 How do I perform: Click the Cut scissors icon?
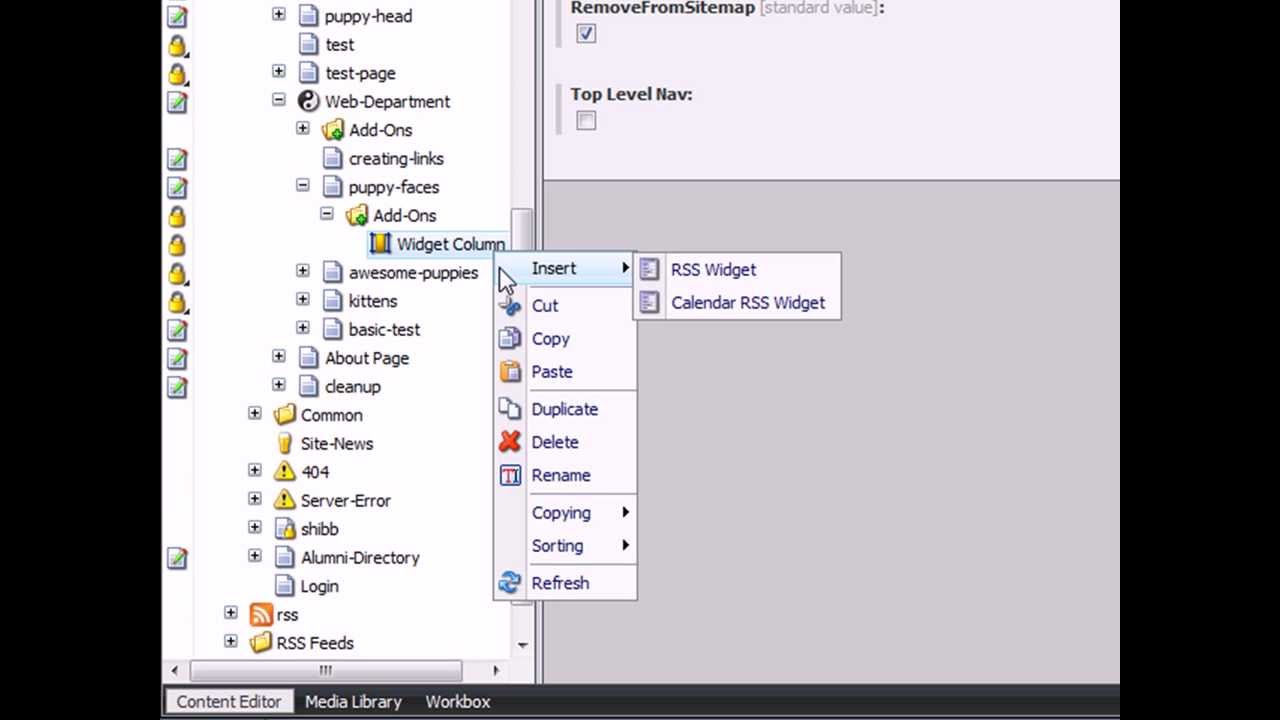pyautogui.click(x=510, y=306)
